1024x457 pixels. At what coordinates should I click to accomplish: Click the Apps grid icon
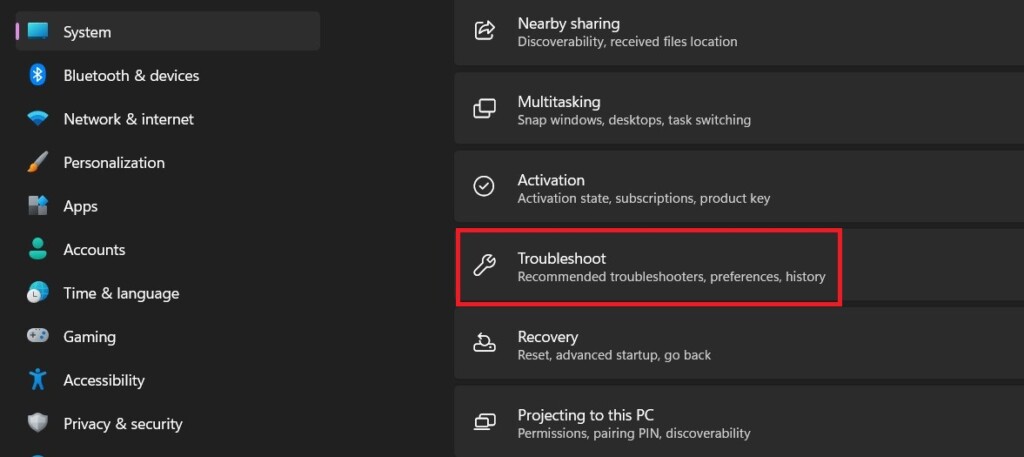(x=38, y=206)
